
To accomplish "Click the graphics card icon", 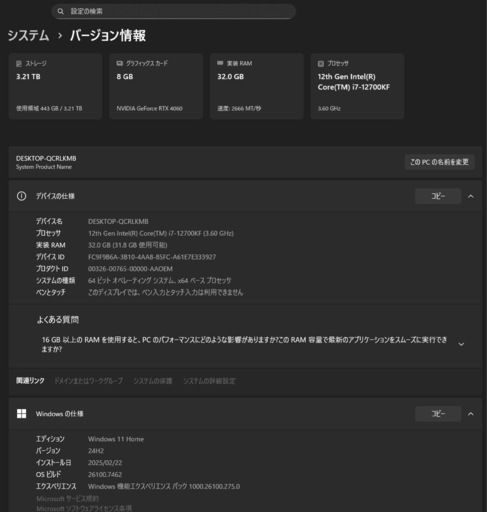I will coord(120,63).
